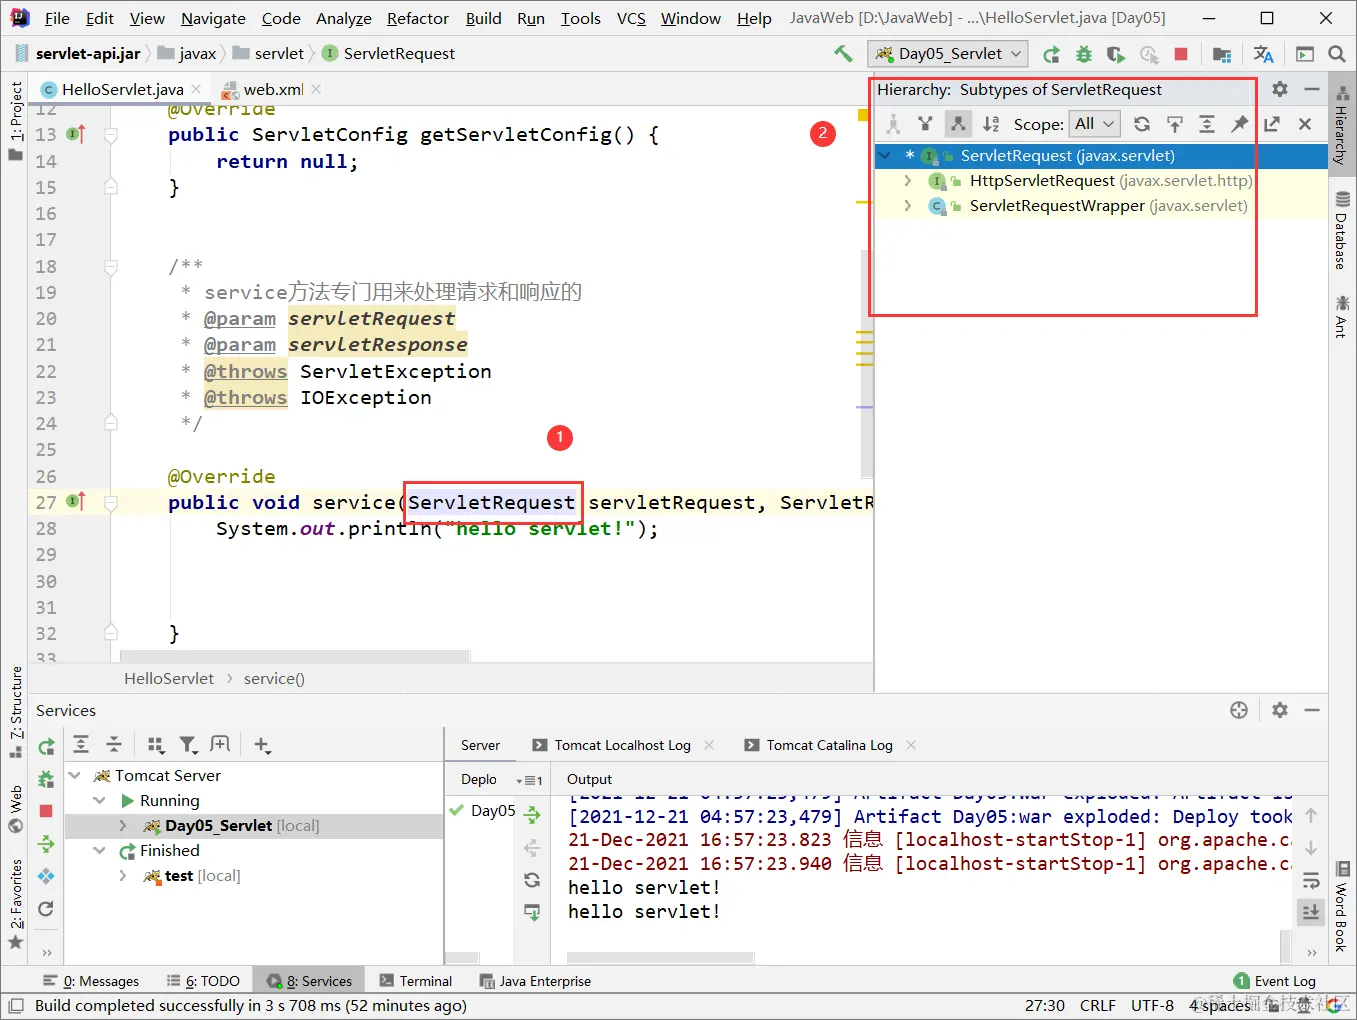Expand the test [local] service node
Screen dimensions: 1357x1020
pos(123,875)
